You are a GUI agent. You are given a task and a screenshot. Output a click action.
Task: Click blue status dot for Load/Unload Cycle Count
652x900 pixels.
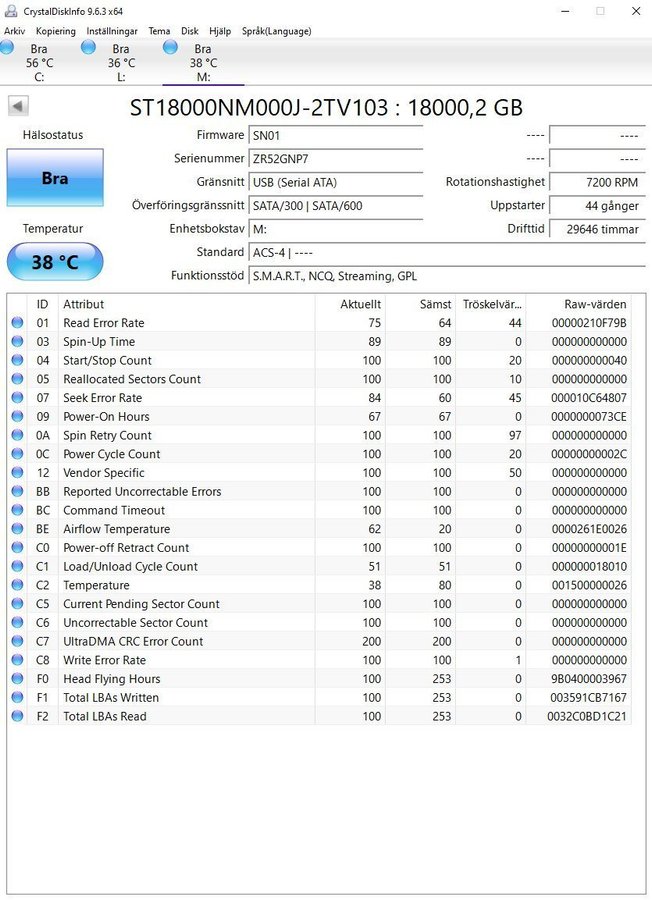(17, 567)
